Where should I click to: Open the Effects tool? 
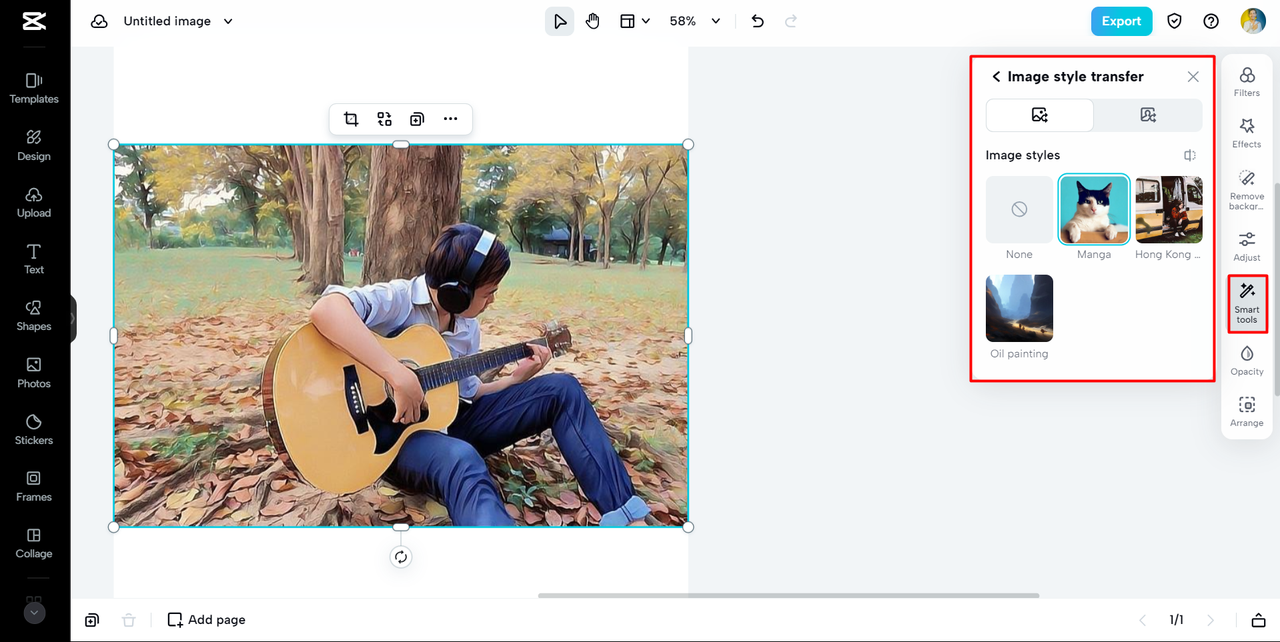pos(1247,133)
